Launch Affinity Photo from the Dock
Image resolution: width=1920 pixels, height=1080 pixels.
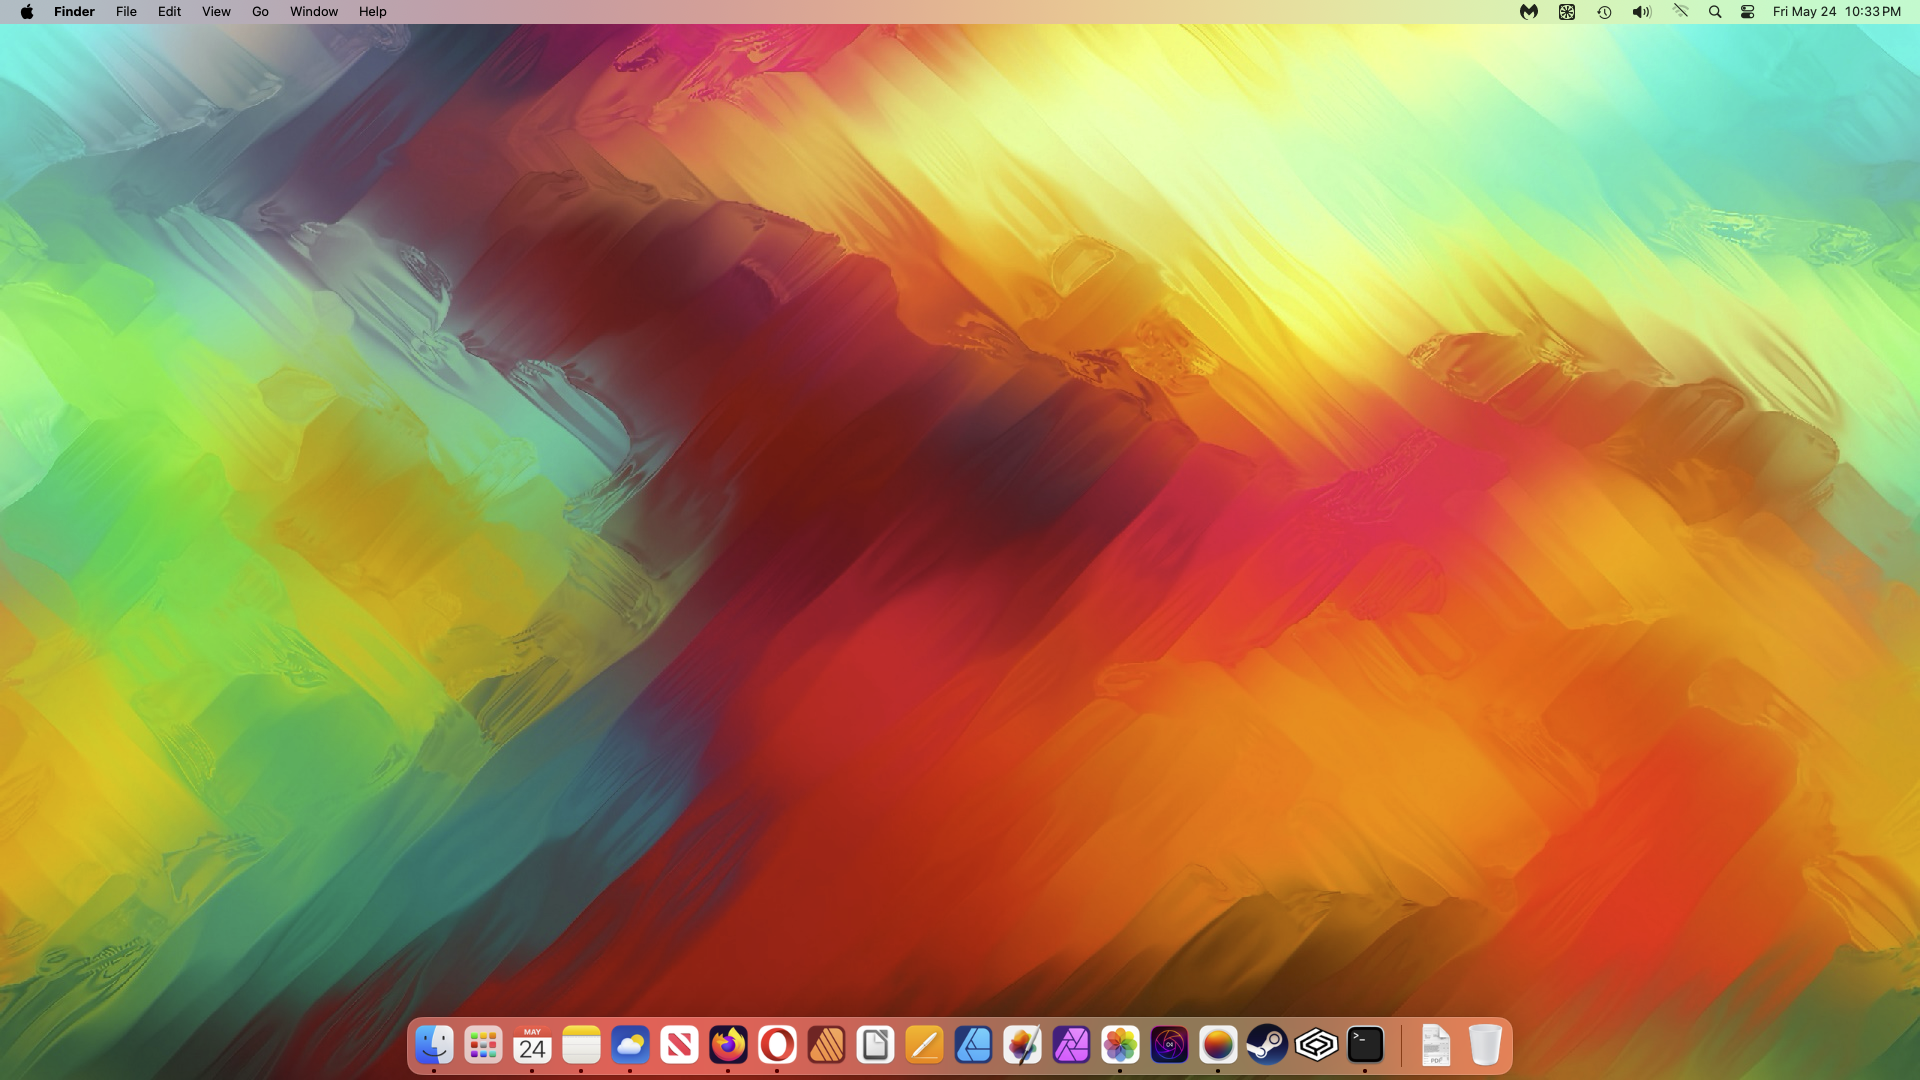[1071, 1045]
